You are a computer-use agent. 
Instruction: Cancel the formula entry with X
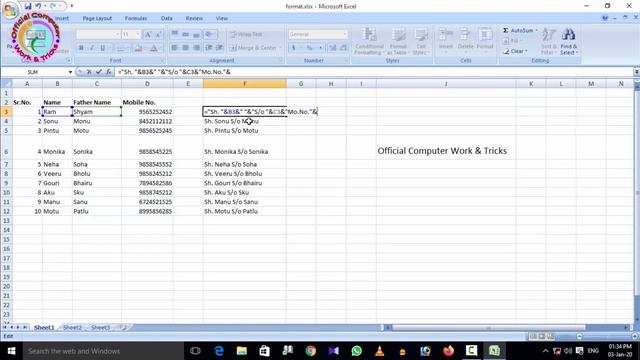pos(89,72)
